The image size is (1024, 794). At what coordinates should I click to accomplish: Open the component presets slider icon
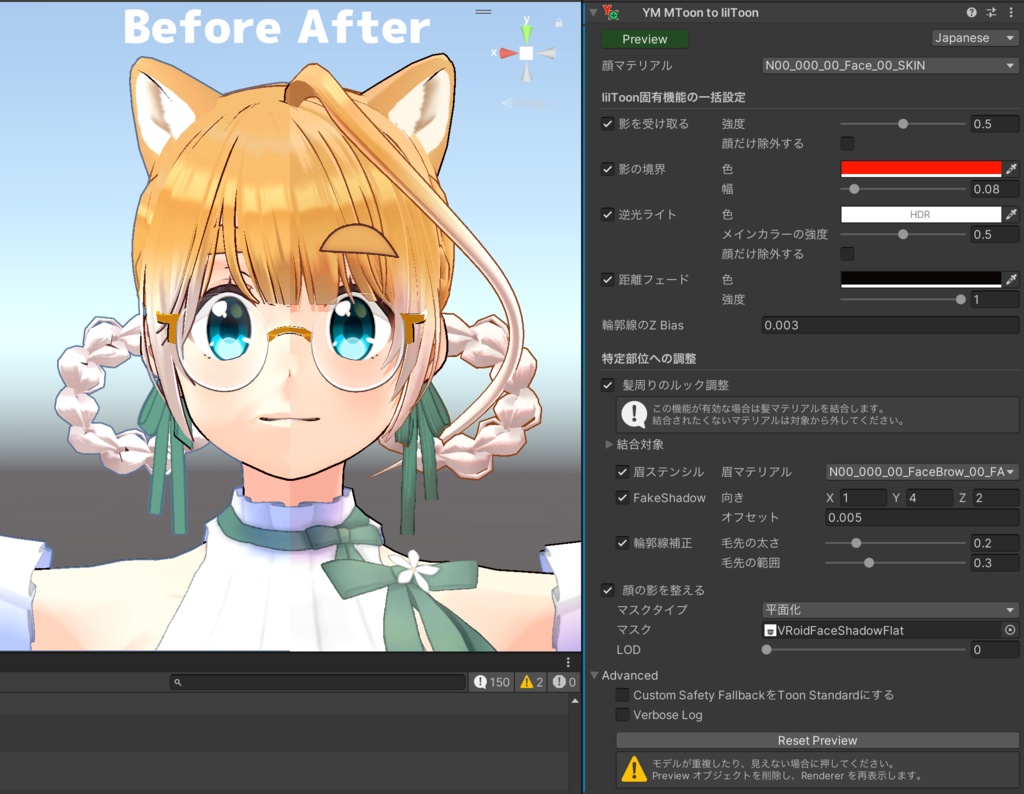point(991,12)
